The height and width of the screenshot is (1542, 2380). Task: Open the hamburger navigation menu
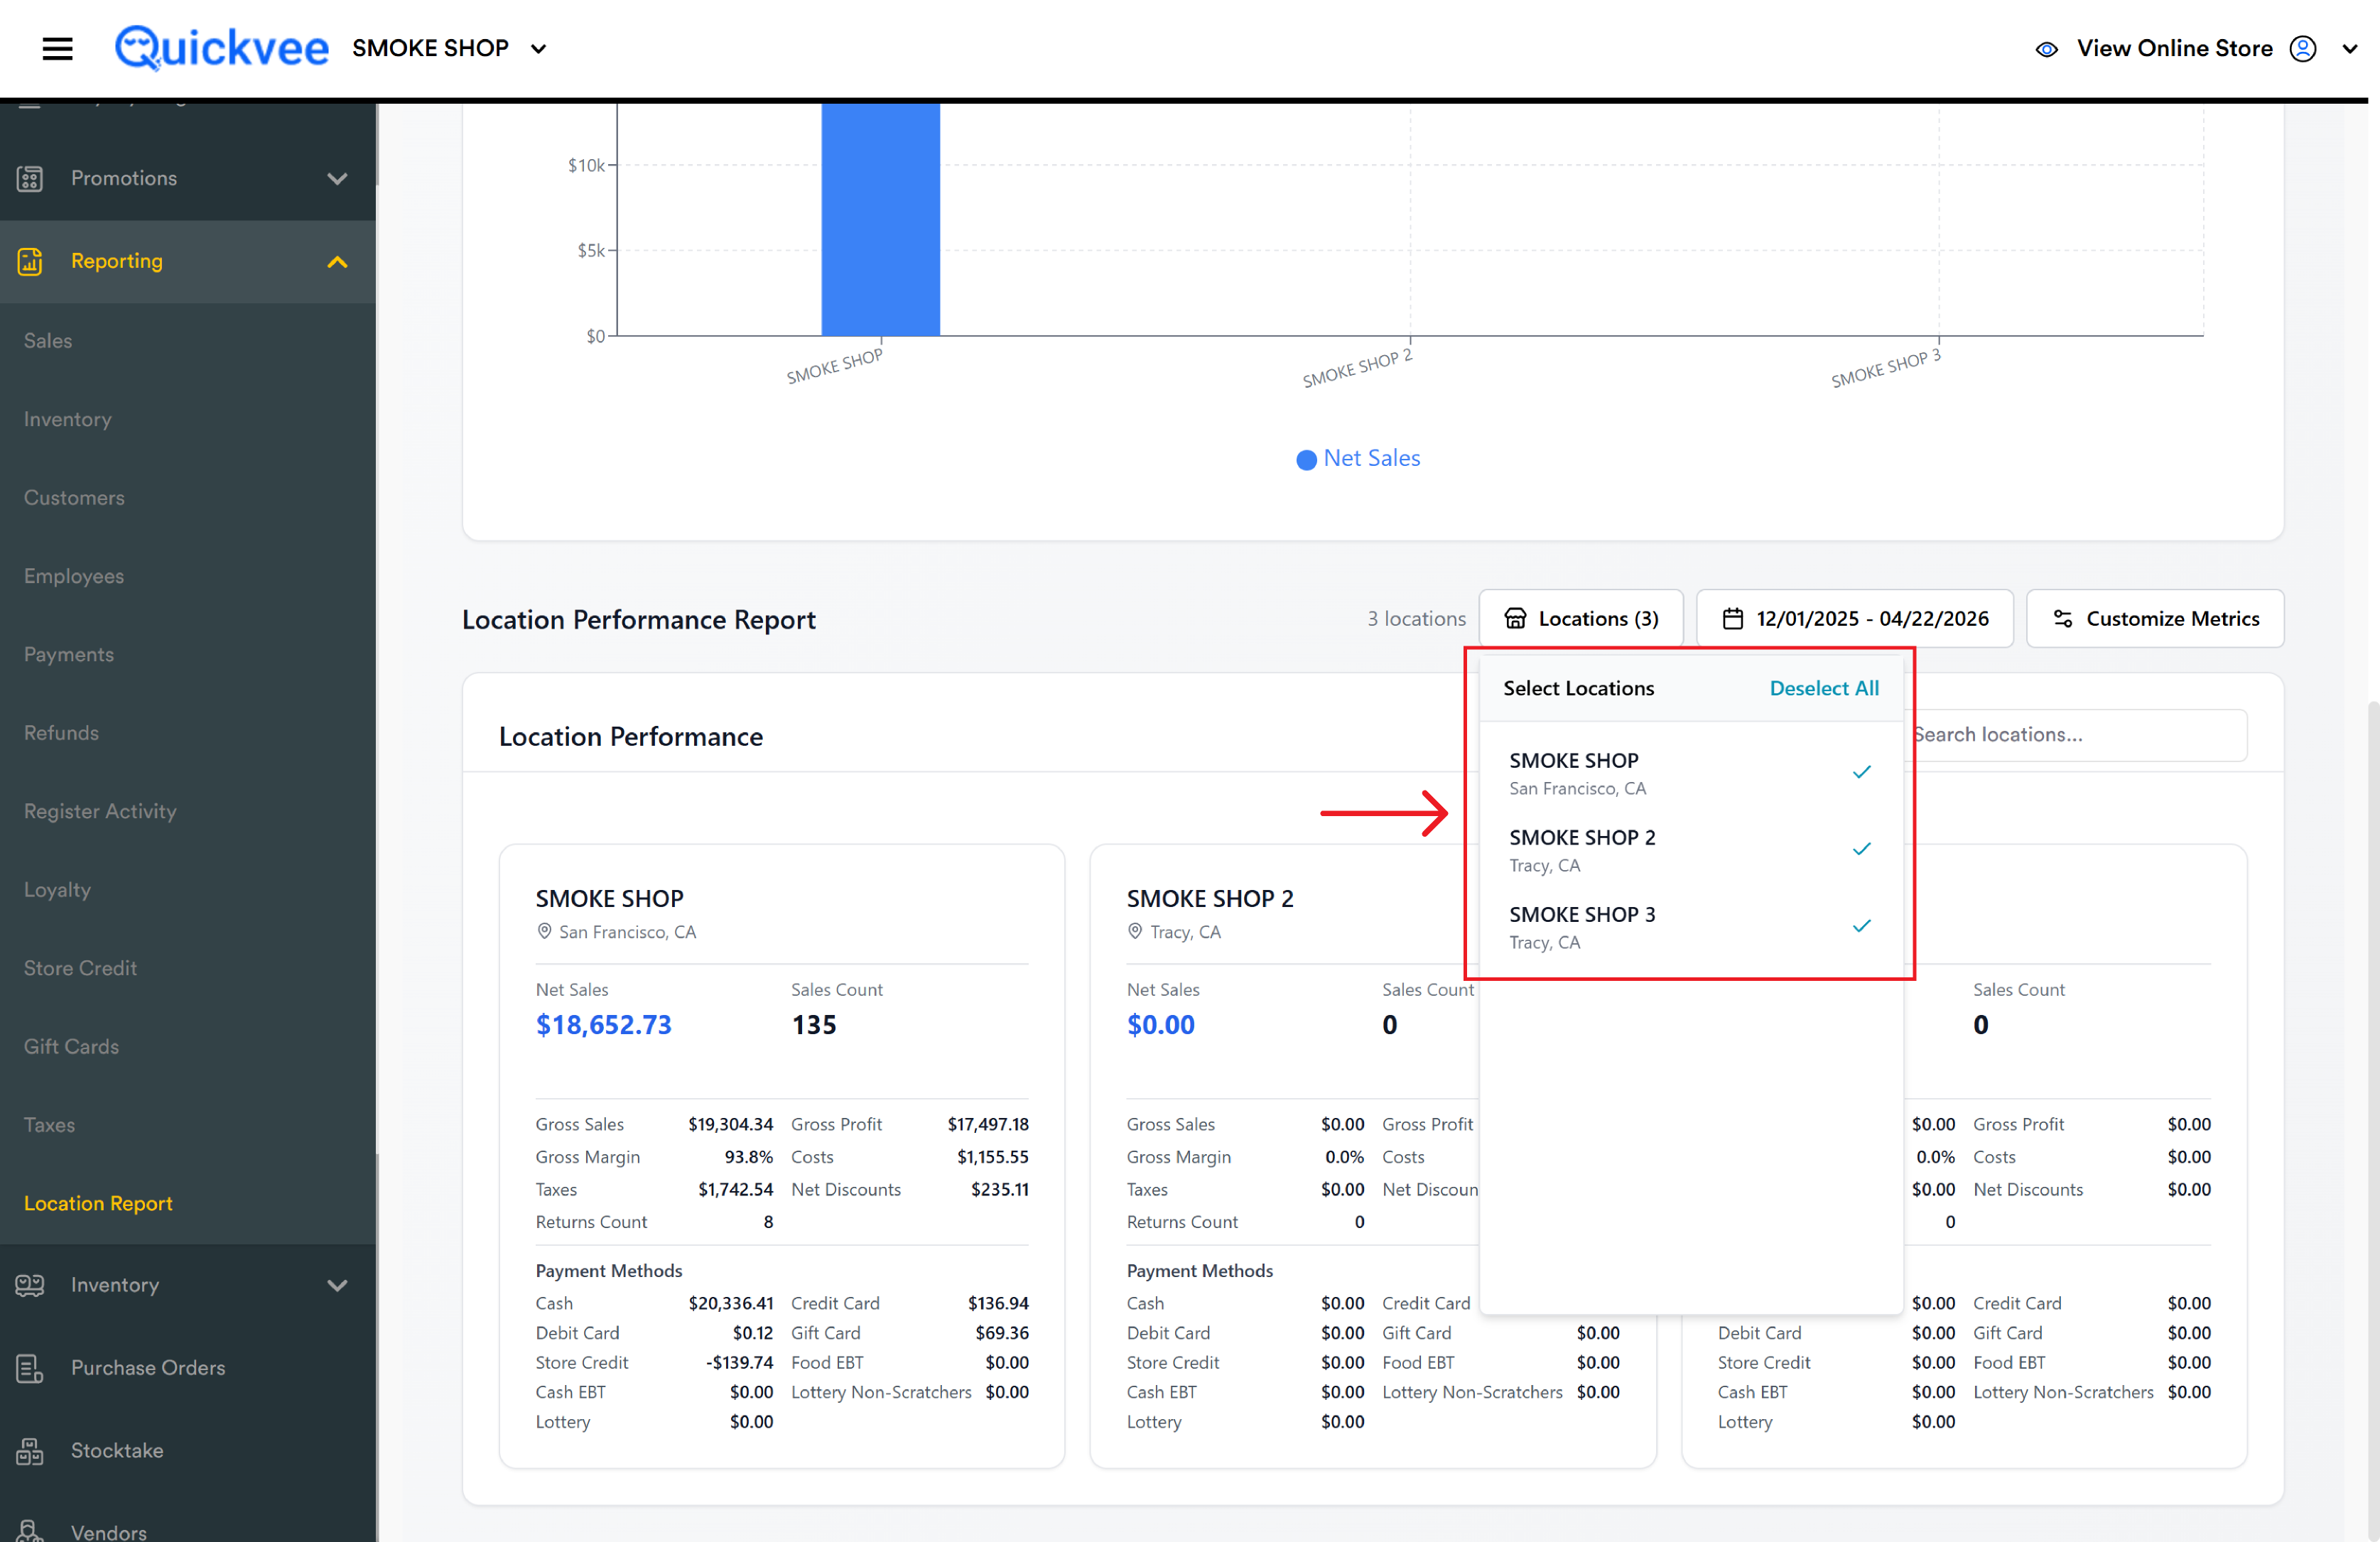pyautogui.click(x=57, y=48)
